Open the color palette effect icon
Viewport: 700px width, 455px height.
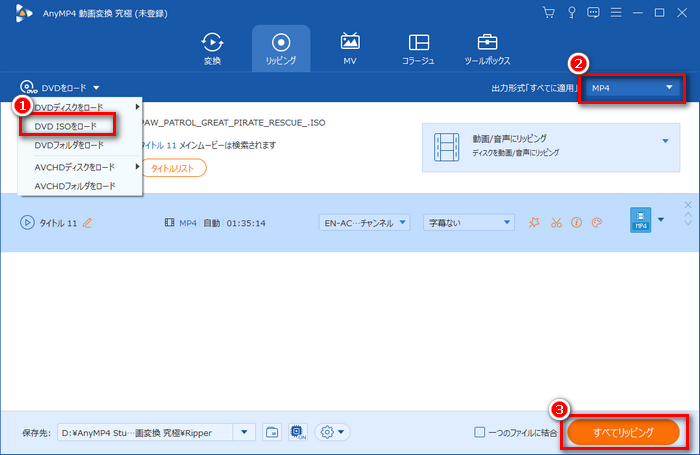pyautogui.click(x=596, y=222)
